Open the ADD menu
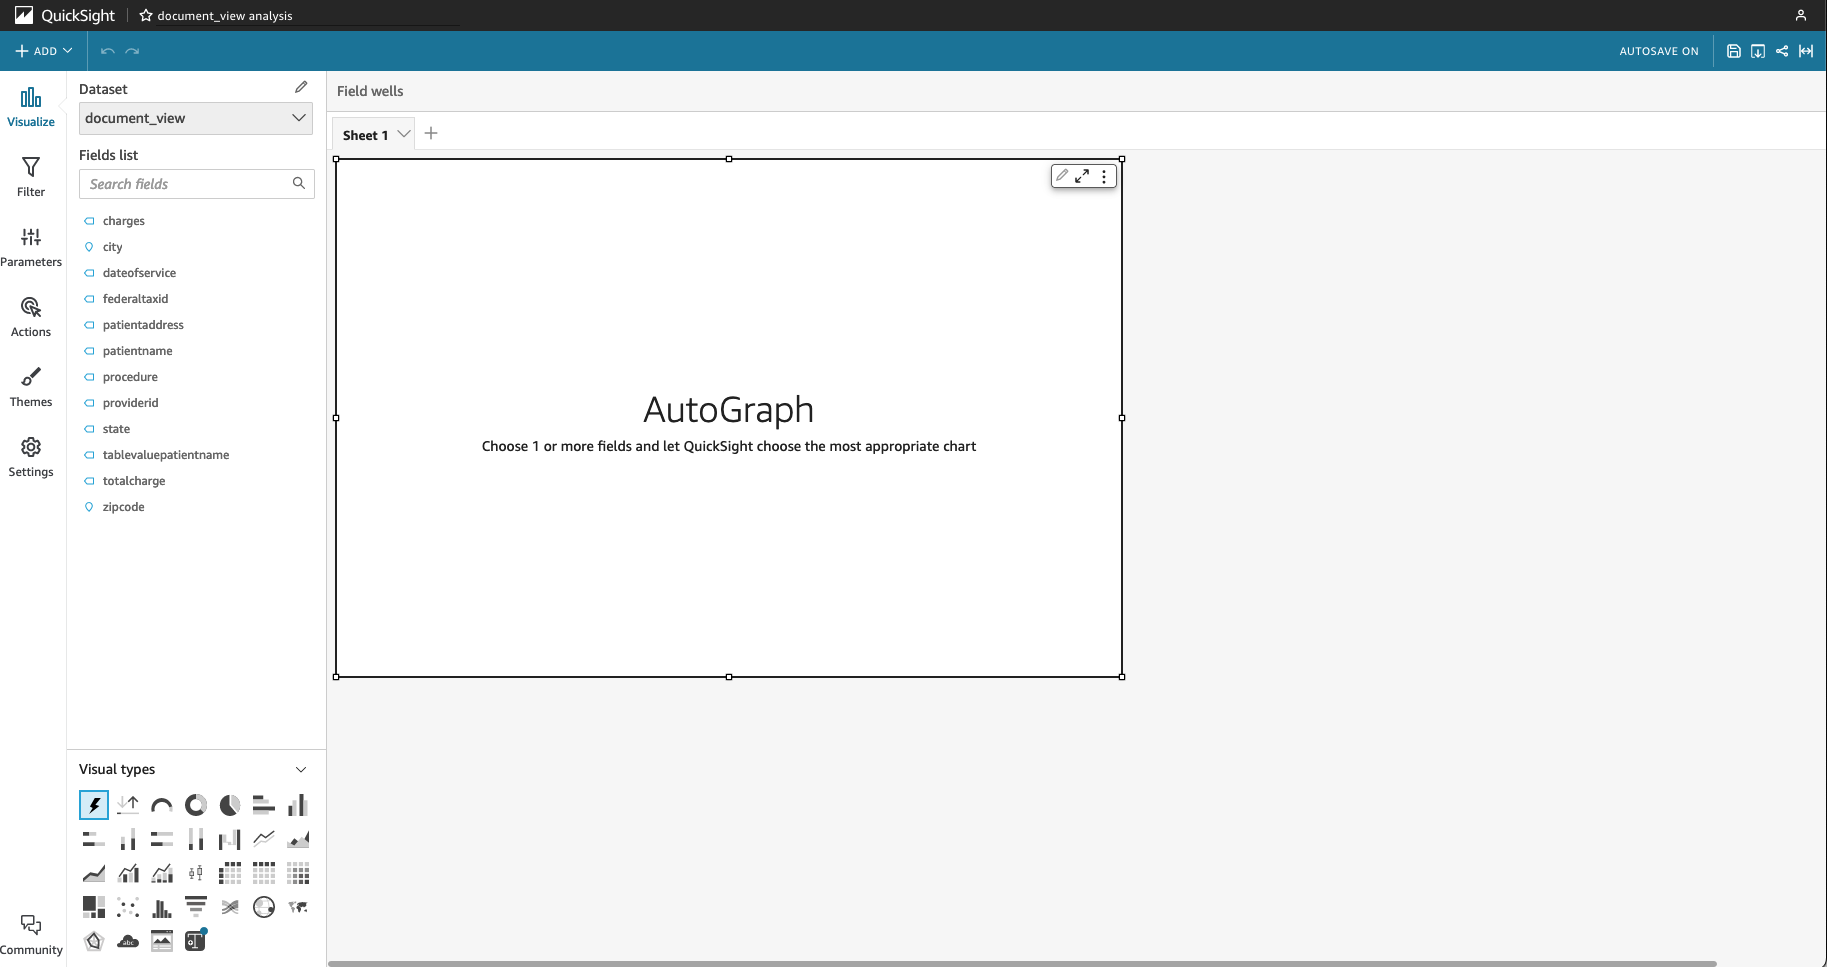1827x967 pixels. pos(42,51)
